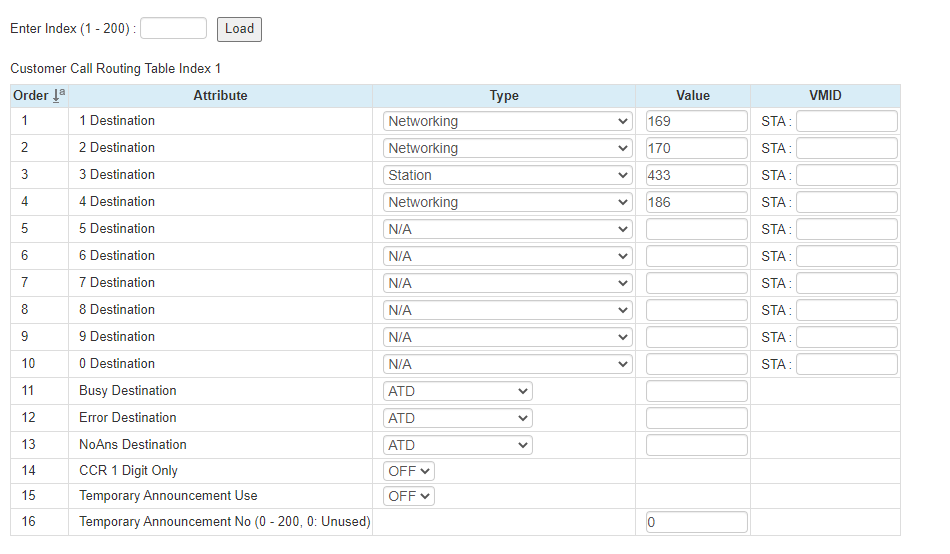Viewport: 950px width, 554px height.
Task: Expand the 5 Destination Type dropdown
Action: click(507, 229)
